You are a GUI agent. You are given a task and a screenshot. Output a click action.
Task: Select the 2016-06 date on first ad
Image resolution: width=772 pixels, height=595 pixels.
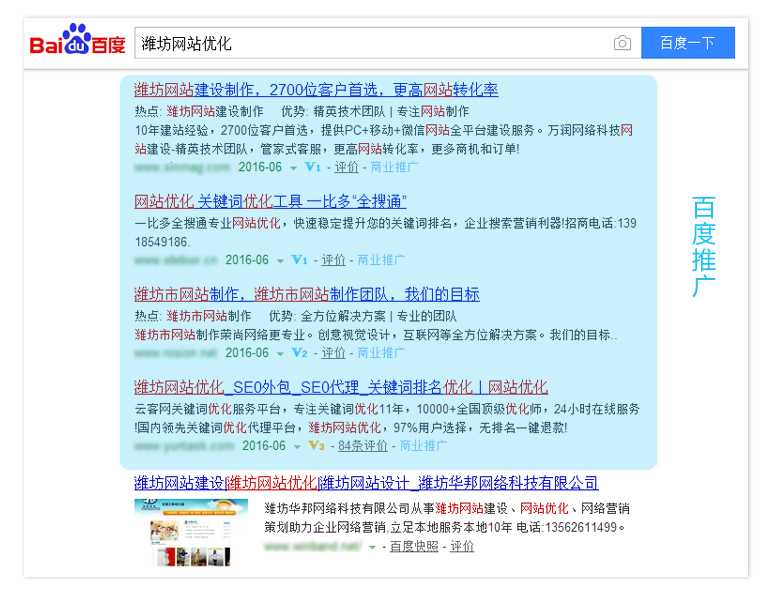260,167
